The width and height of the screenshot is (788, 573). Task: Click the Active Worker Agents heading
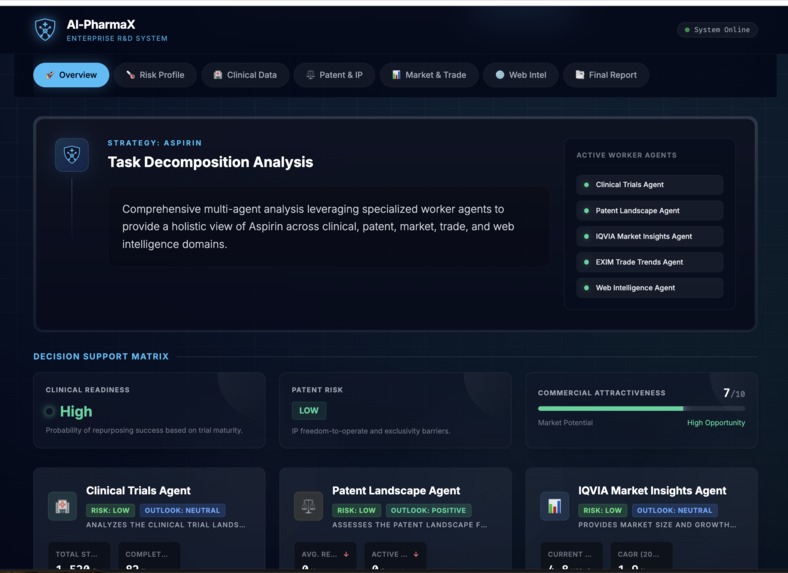pos(626,155)
